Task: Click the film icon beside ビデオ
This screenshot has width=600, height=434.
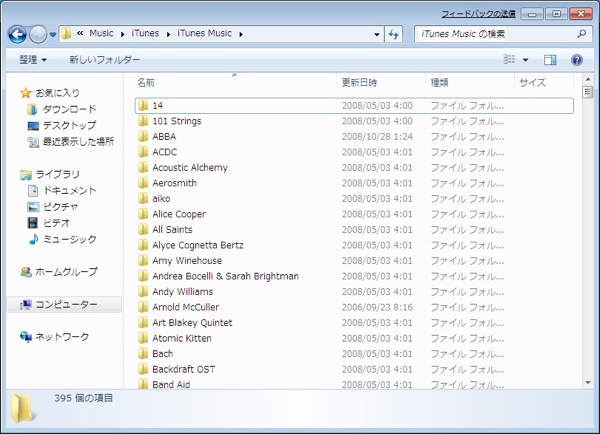Action: click(x=33, y=223)
